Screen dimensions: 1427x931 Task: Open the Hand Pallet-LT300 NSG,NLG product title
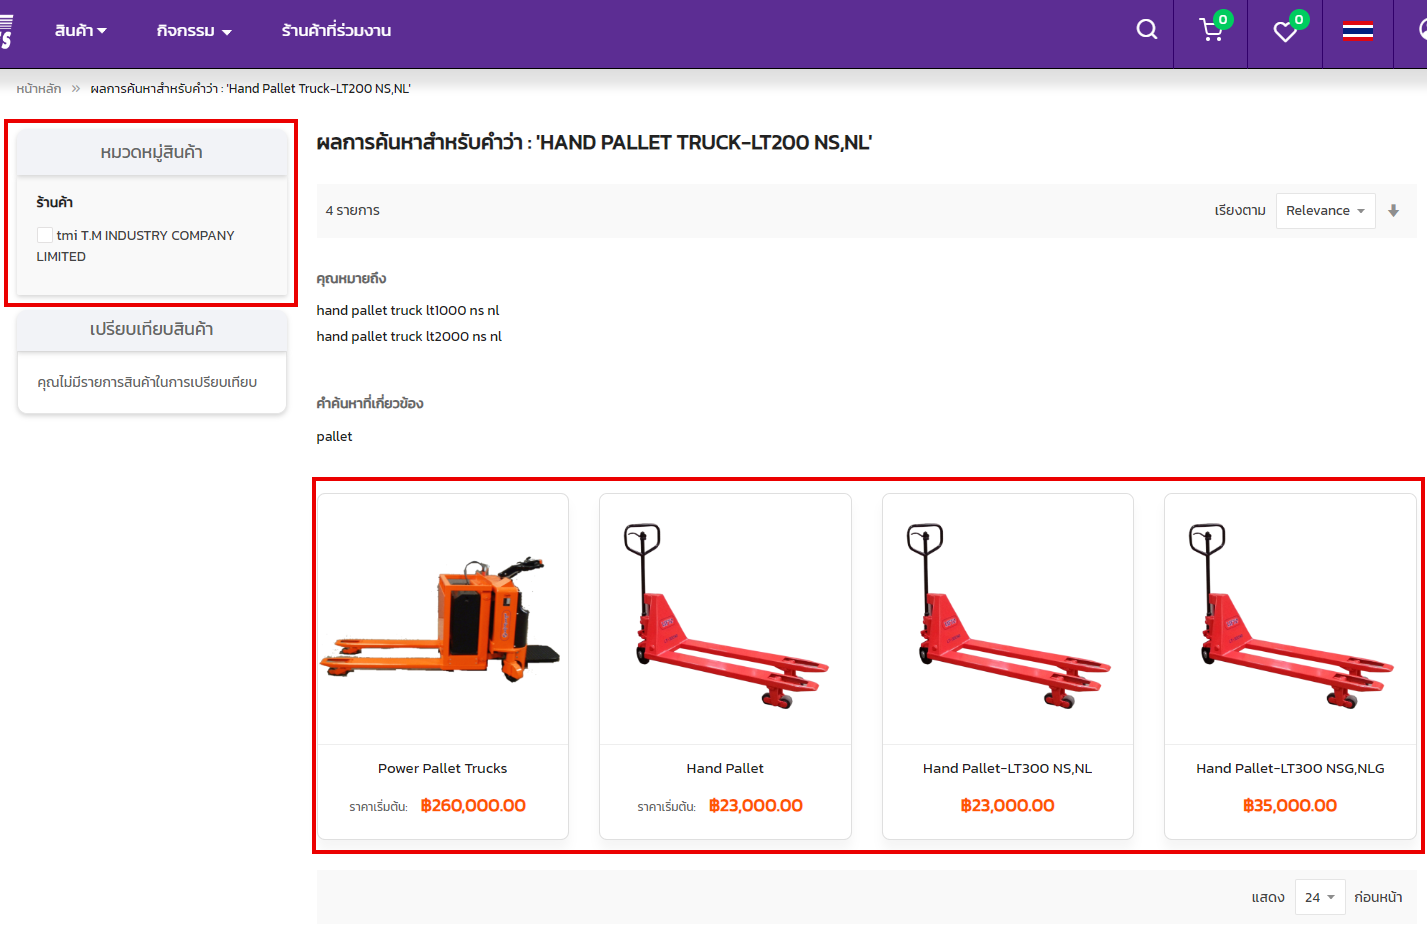pyautogui.click(x=1290, y=768)
